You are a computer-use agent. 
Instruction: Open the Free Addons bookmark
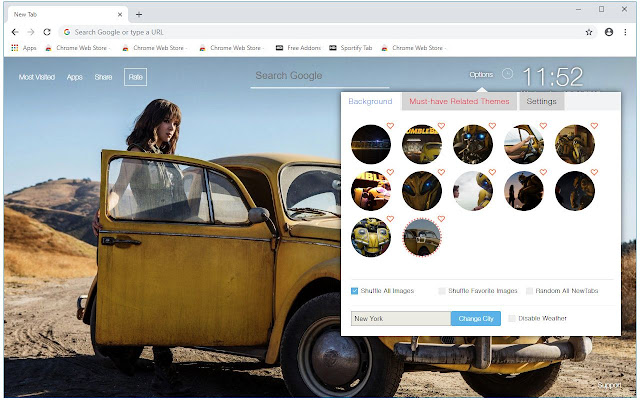pyautogui.click(x=298, y=48)
